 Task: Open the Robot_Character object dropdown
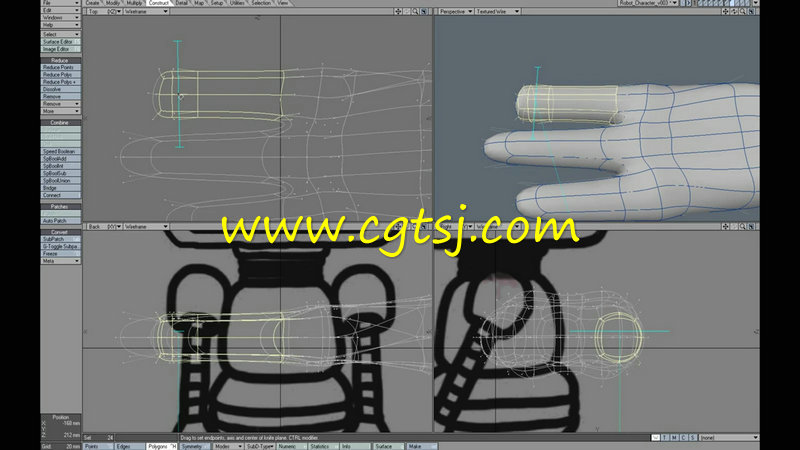(648, 3)
